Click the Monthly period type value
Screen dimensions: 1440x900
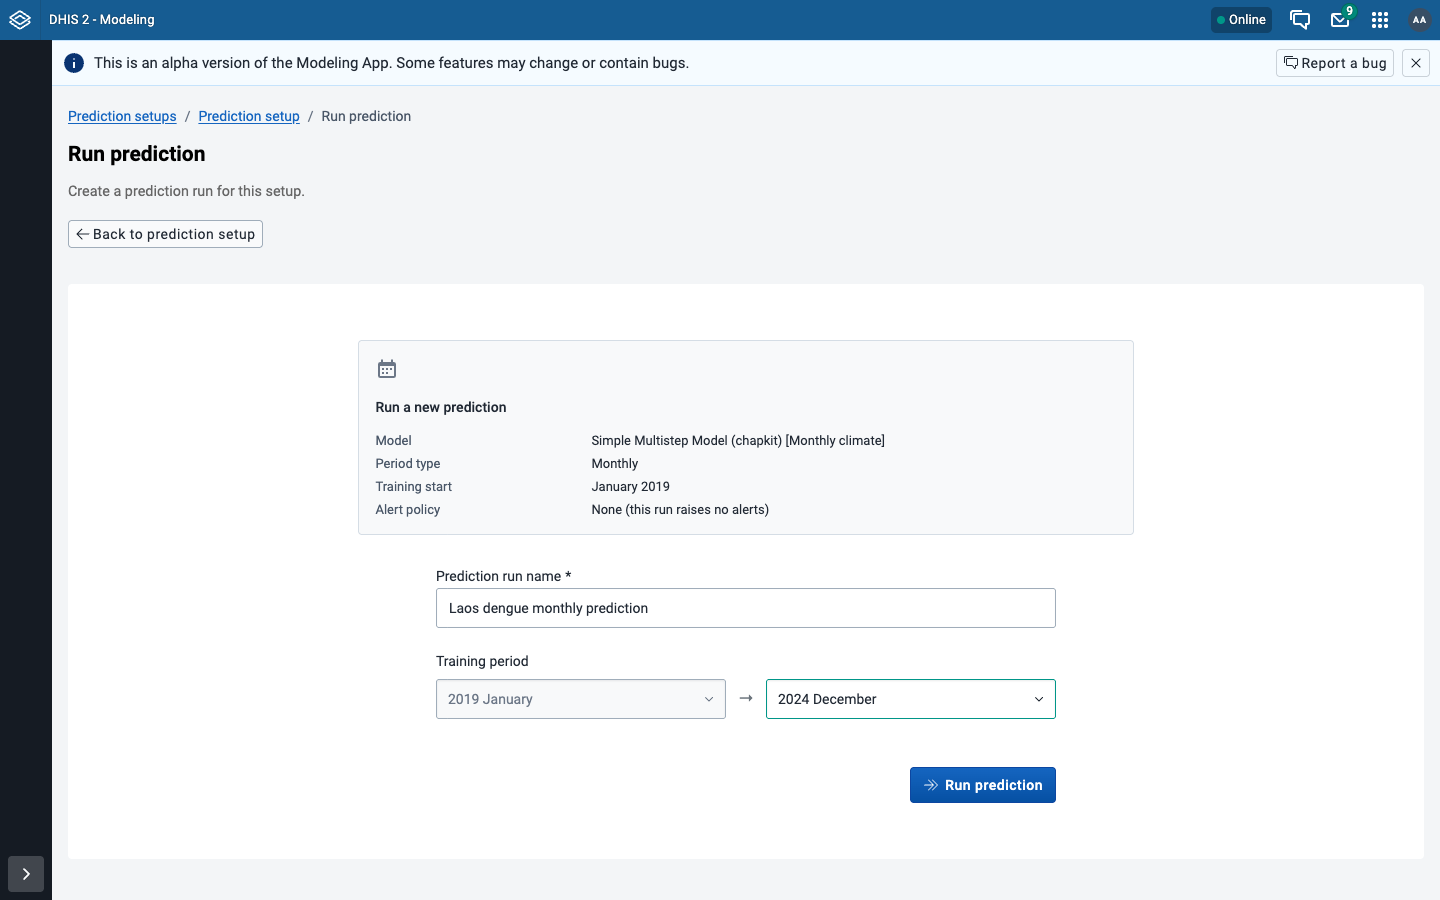(615, 463)
